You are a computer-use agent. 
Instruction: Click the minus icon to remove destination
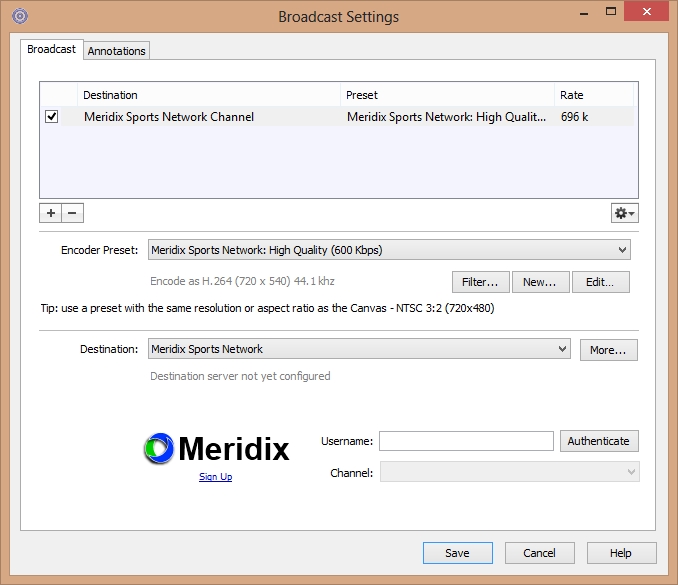72,213
